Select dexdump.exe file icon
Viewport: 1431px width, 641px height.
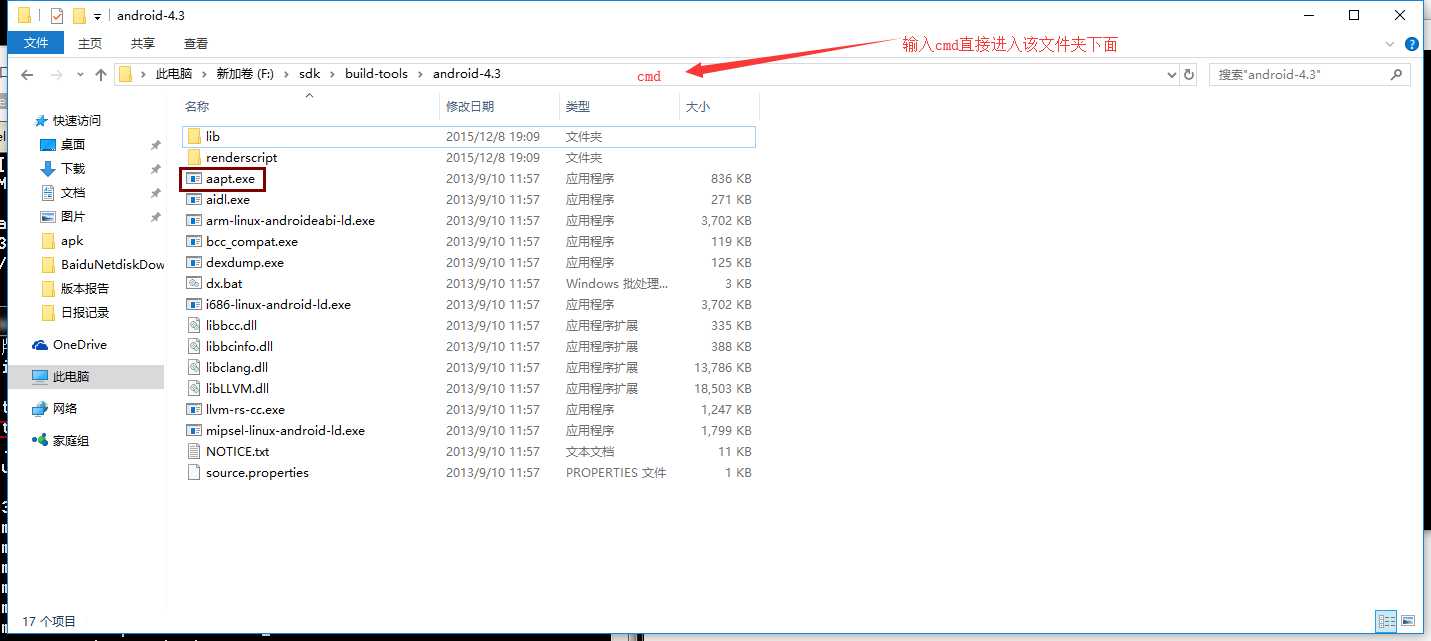tap(194, 262)
